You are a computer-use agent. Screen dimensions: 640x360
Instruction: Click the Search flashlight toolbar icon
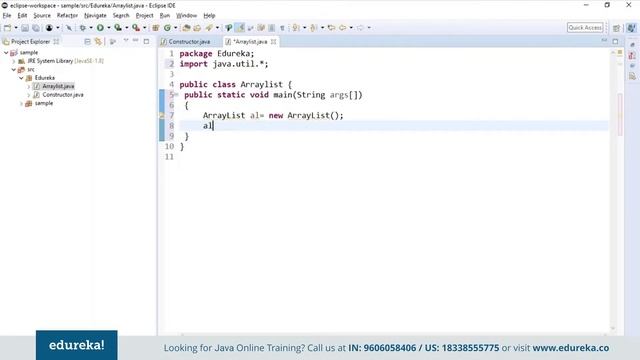click(209, 28)
